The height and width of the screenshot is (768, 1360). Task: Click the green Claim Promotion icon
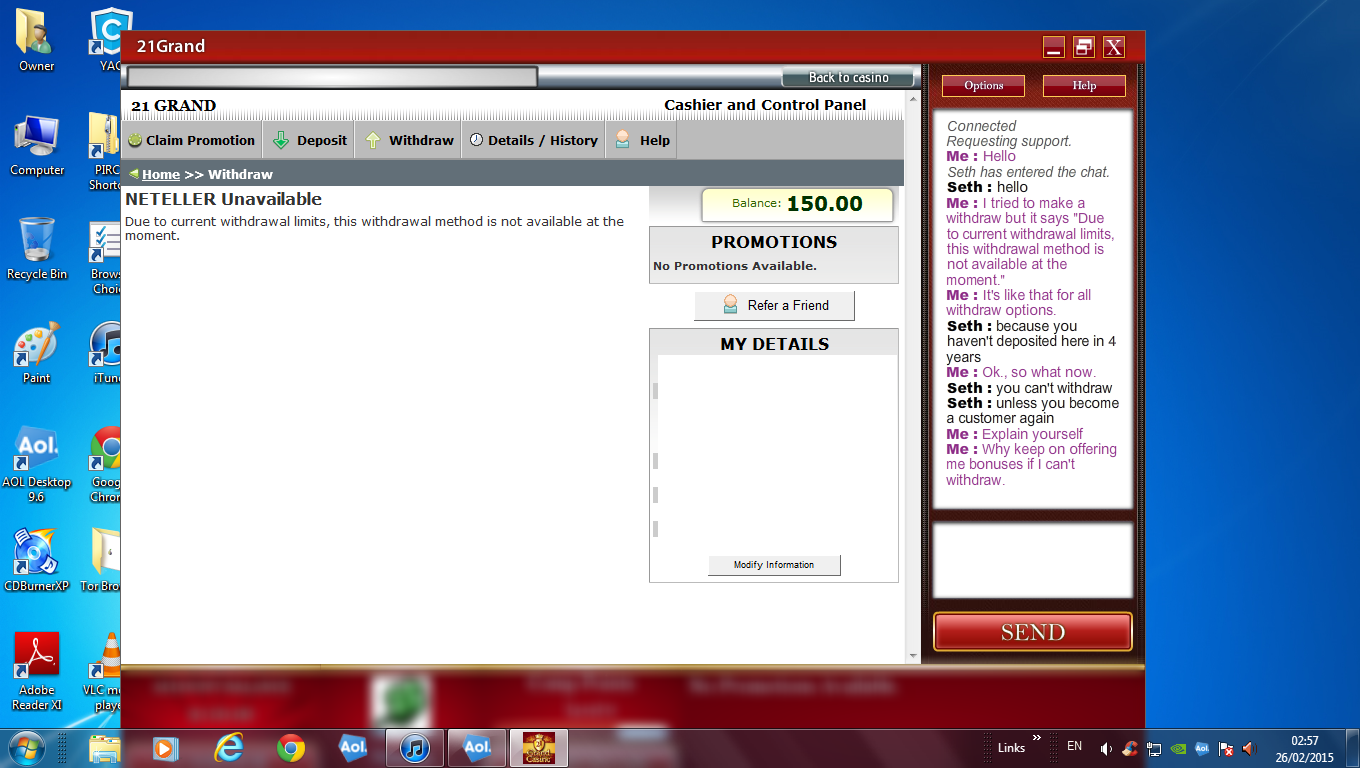(x=135, y=140)
